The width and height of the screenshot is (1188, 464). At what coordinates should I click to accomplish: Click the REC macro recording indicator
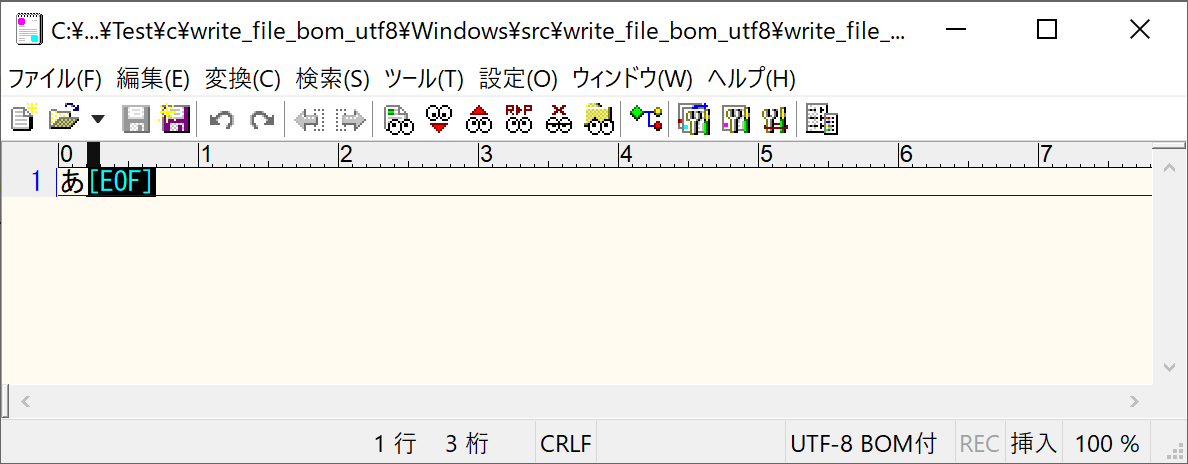[980, 444]
